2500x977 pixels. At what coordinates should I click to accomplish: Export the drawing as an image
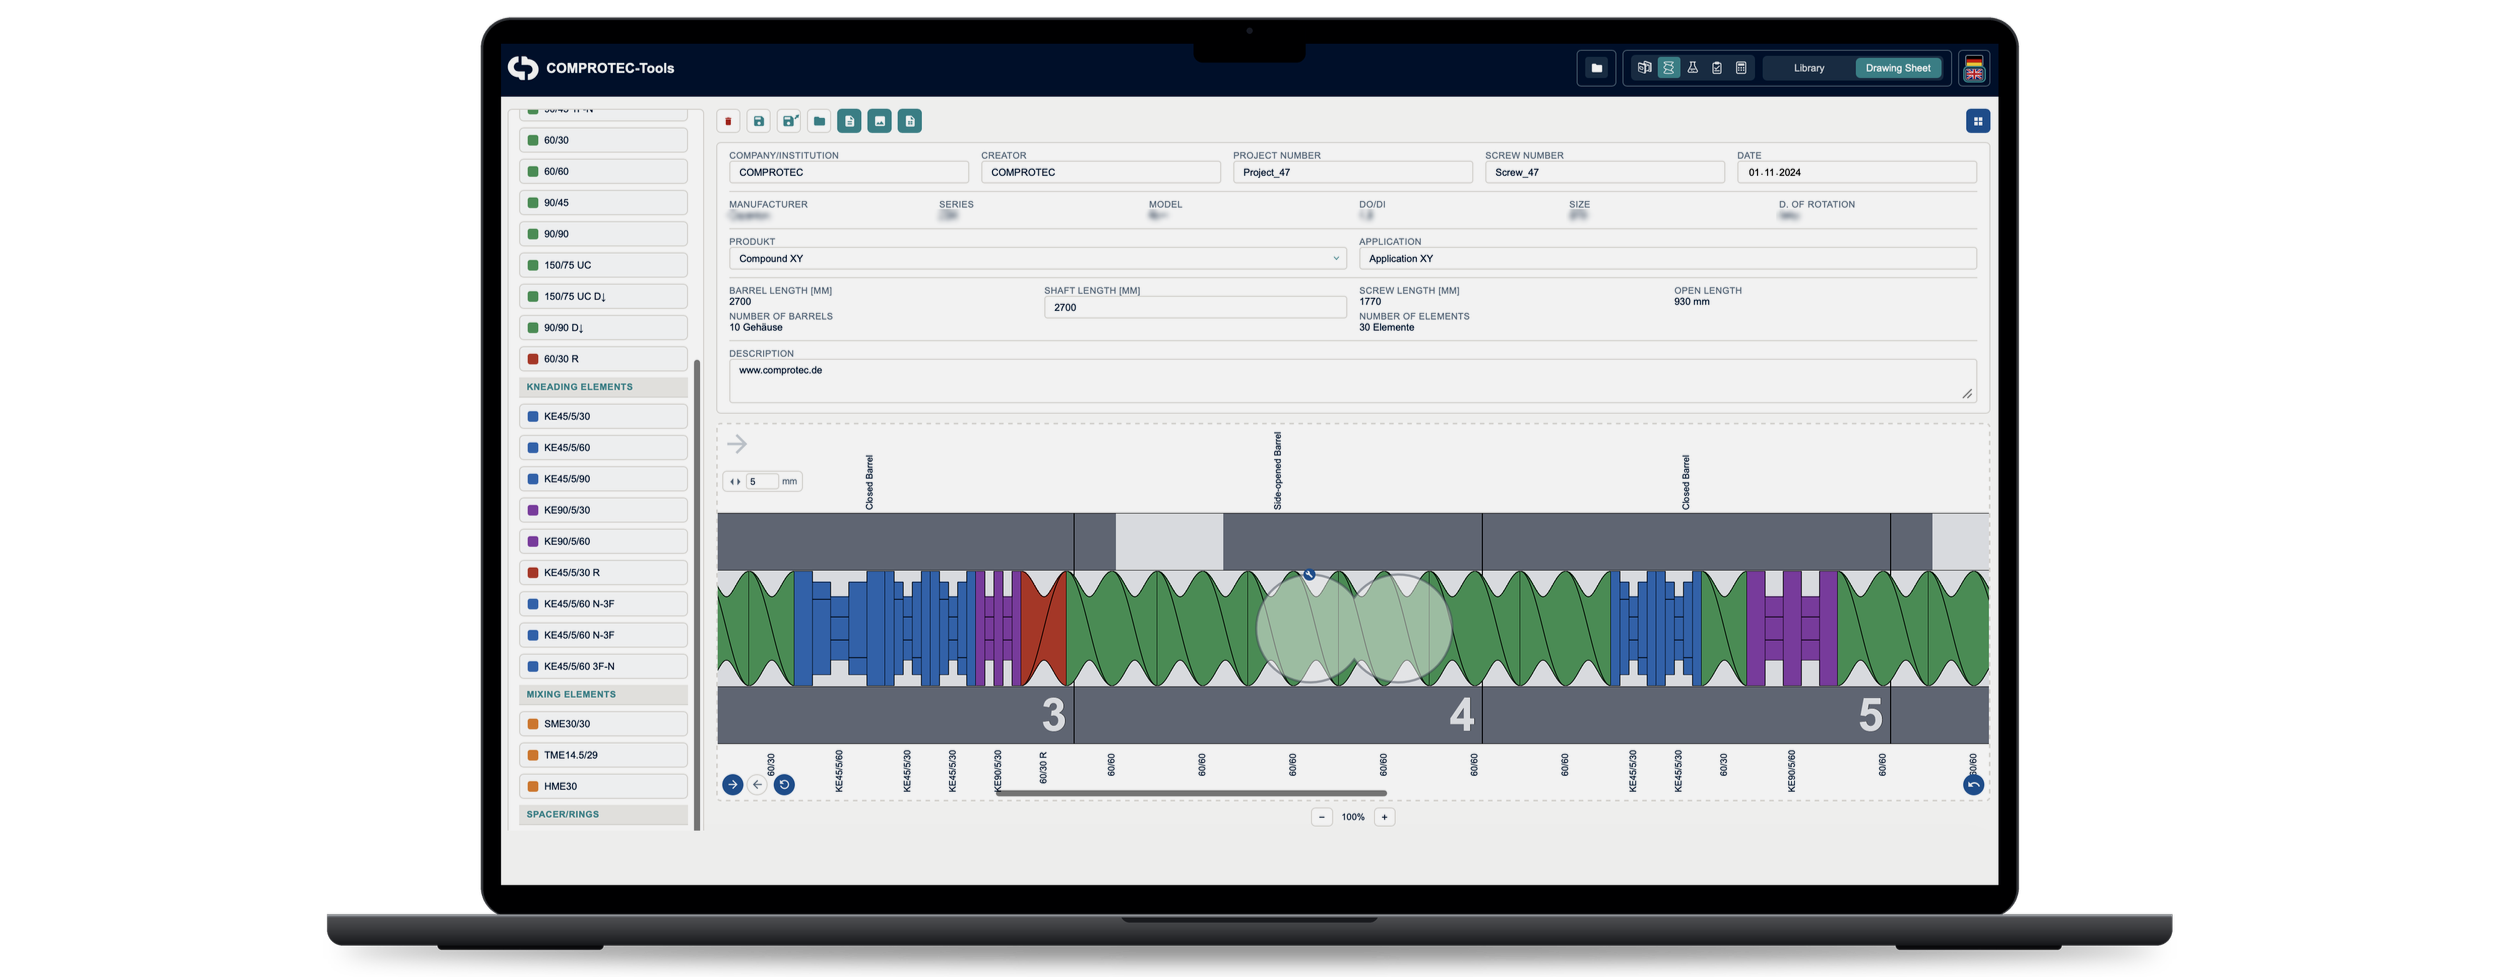880,121
